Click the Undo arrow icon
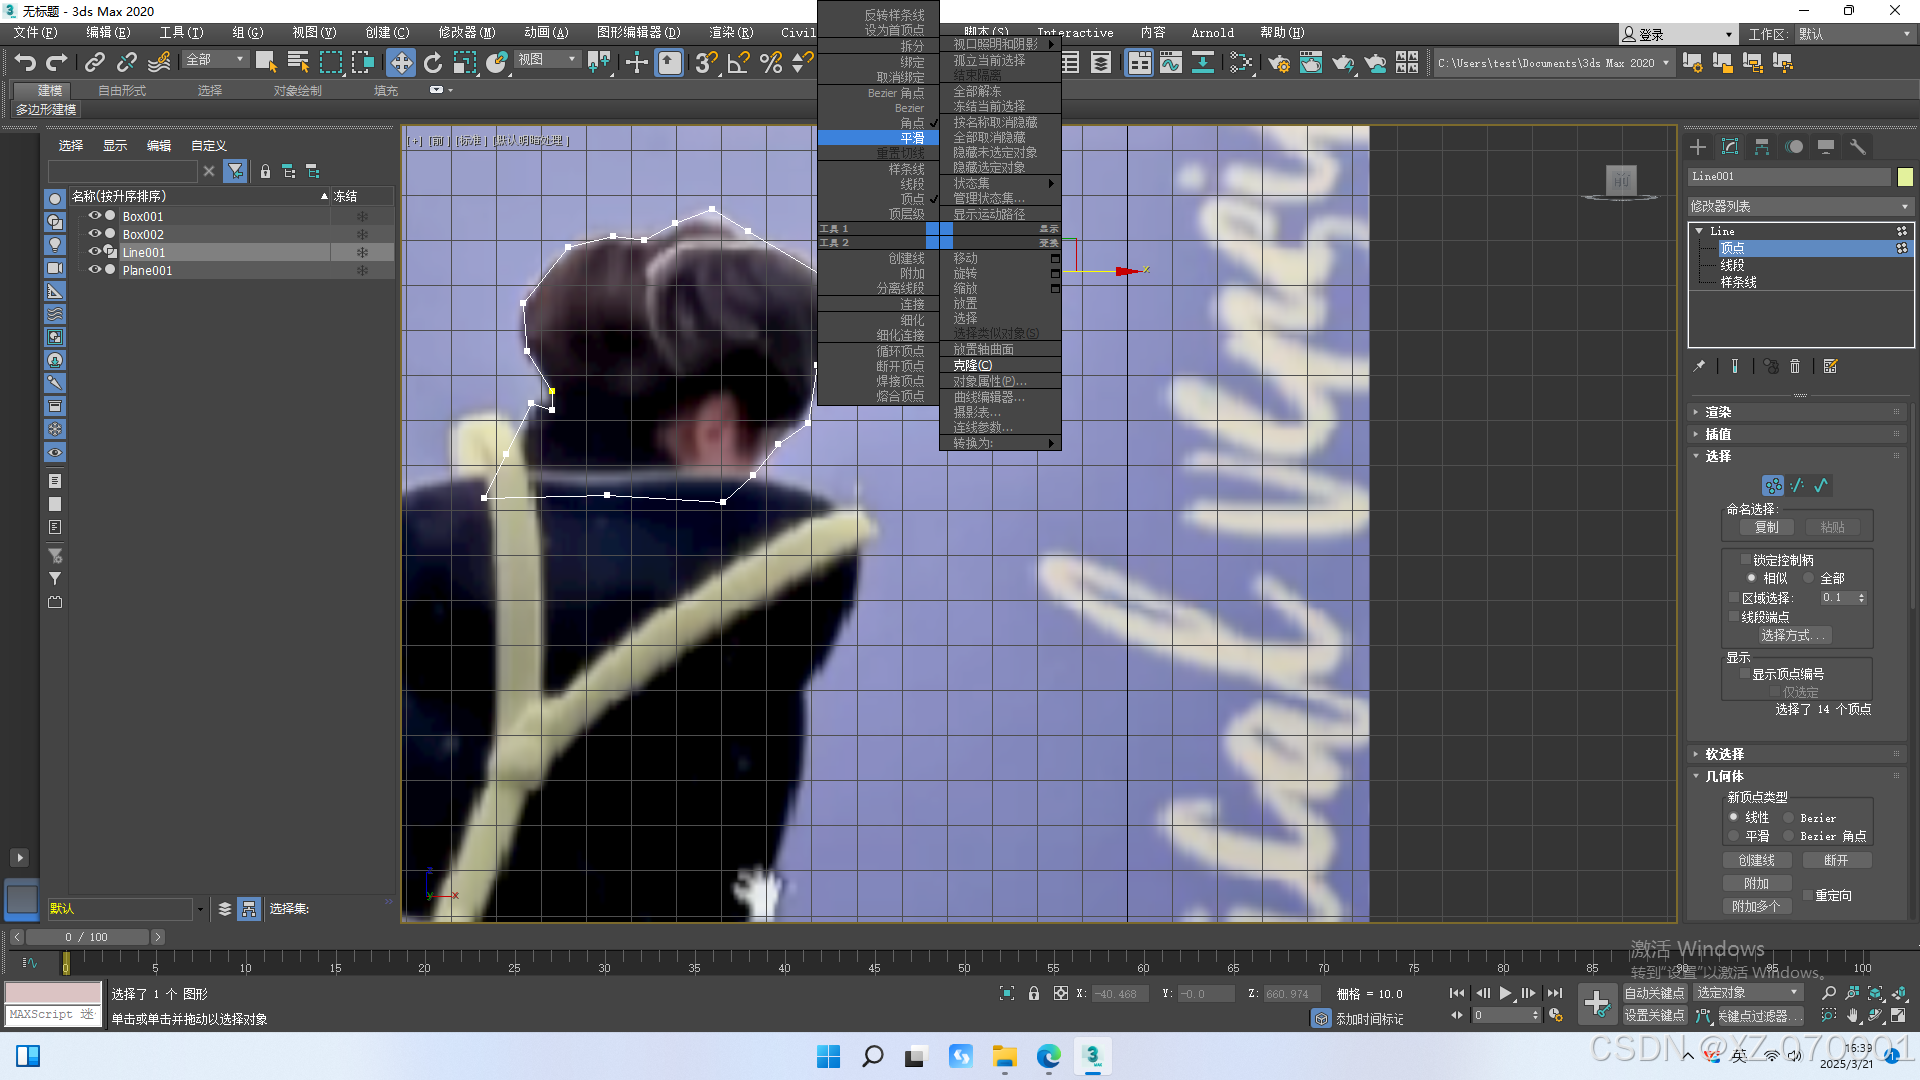1920x1080 pixels. coord(25,63)
